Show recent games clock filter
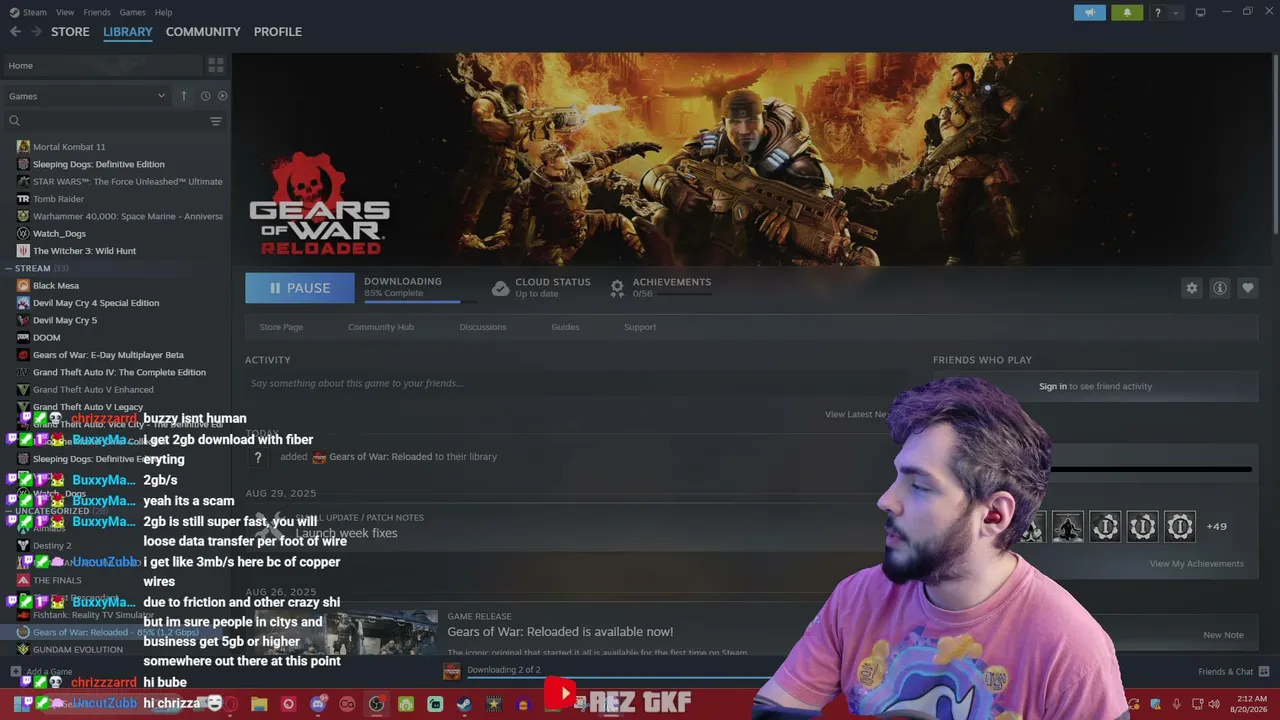Image resolution: width=1280 pixels, height=720 pixels. (x=205, y=96)
